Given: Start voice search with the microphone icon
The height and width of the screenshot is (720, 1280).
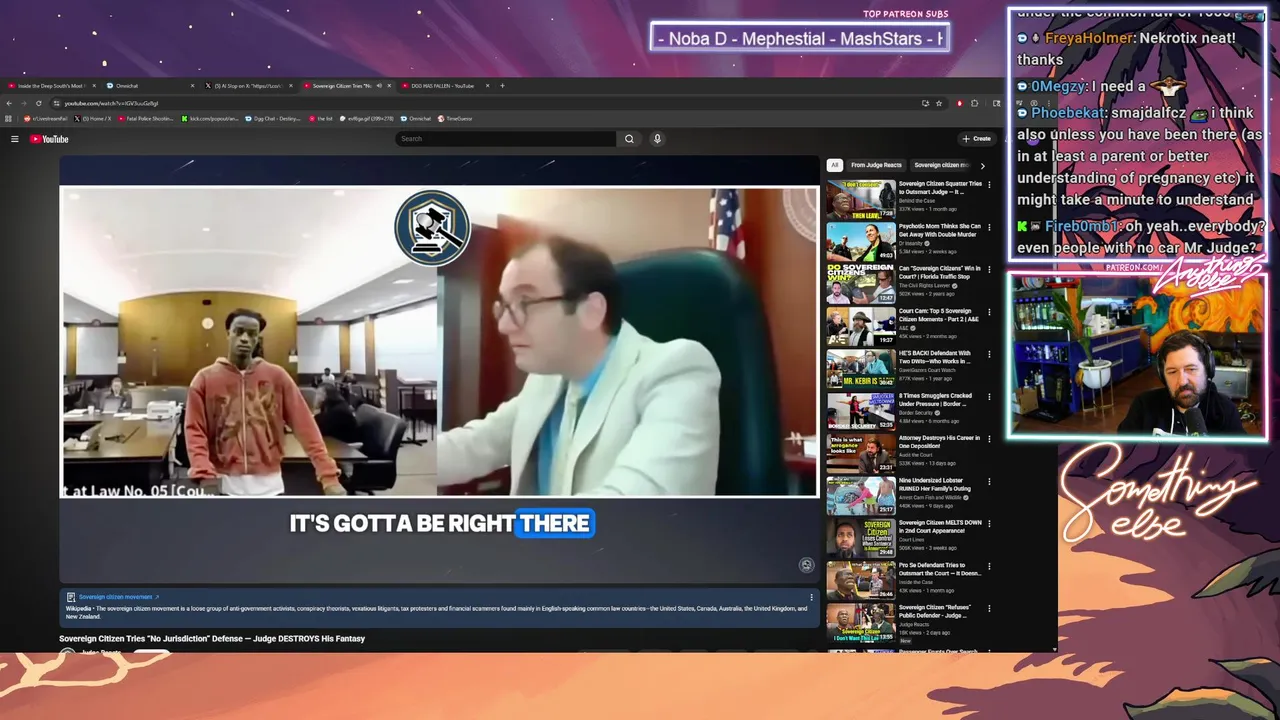Looking at the screenshot, I should pyautogui.click(x=657, y=139).
